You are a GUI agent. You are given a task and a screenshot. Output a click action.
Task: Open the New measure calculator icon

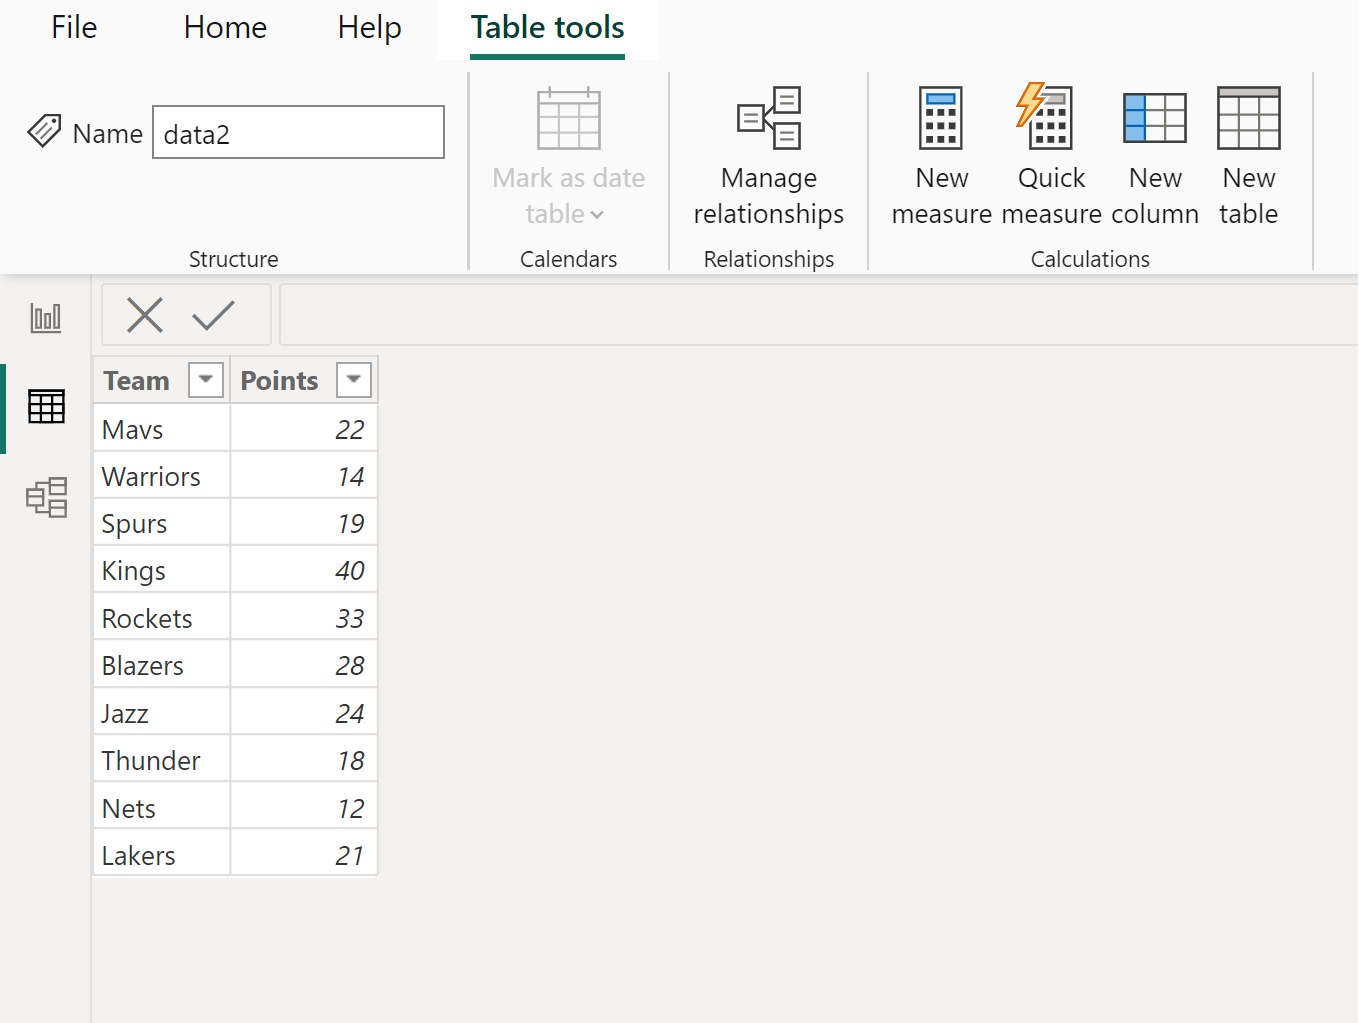[941, 118]
